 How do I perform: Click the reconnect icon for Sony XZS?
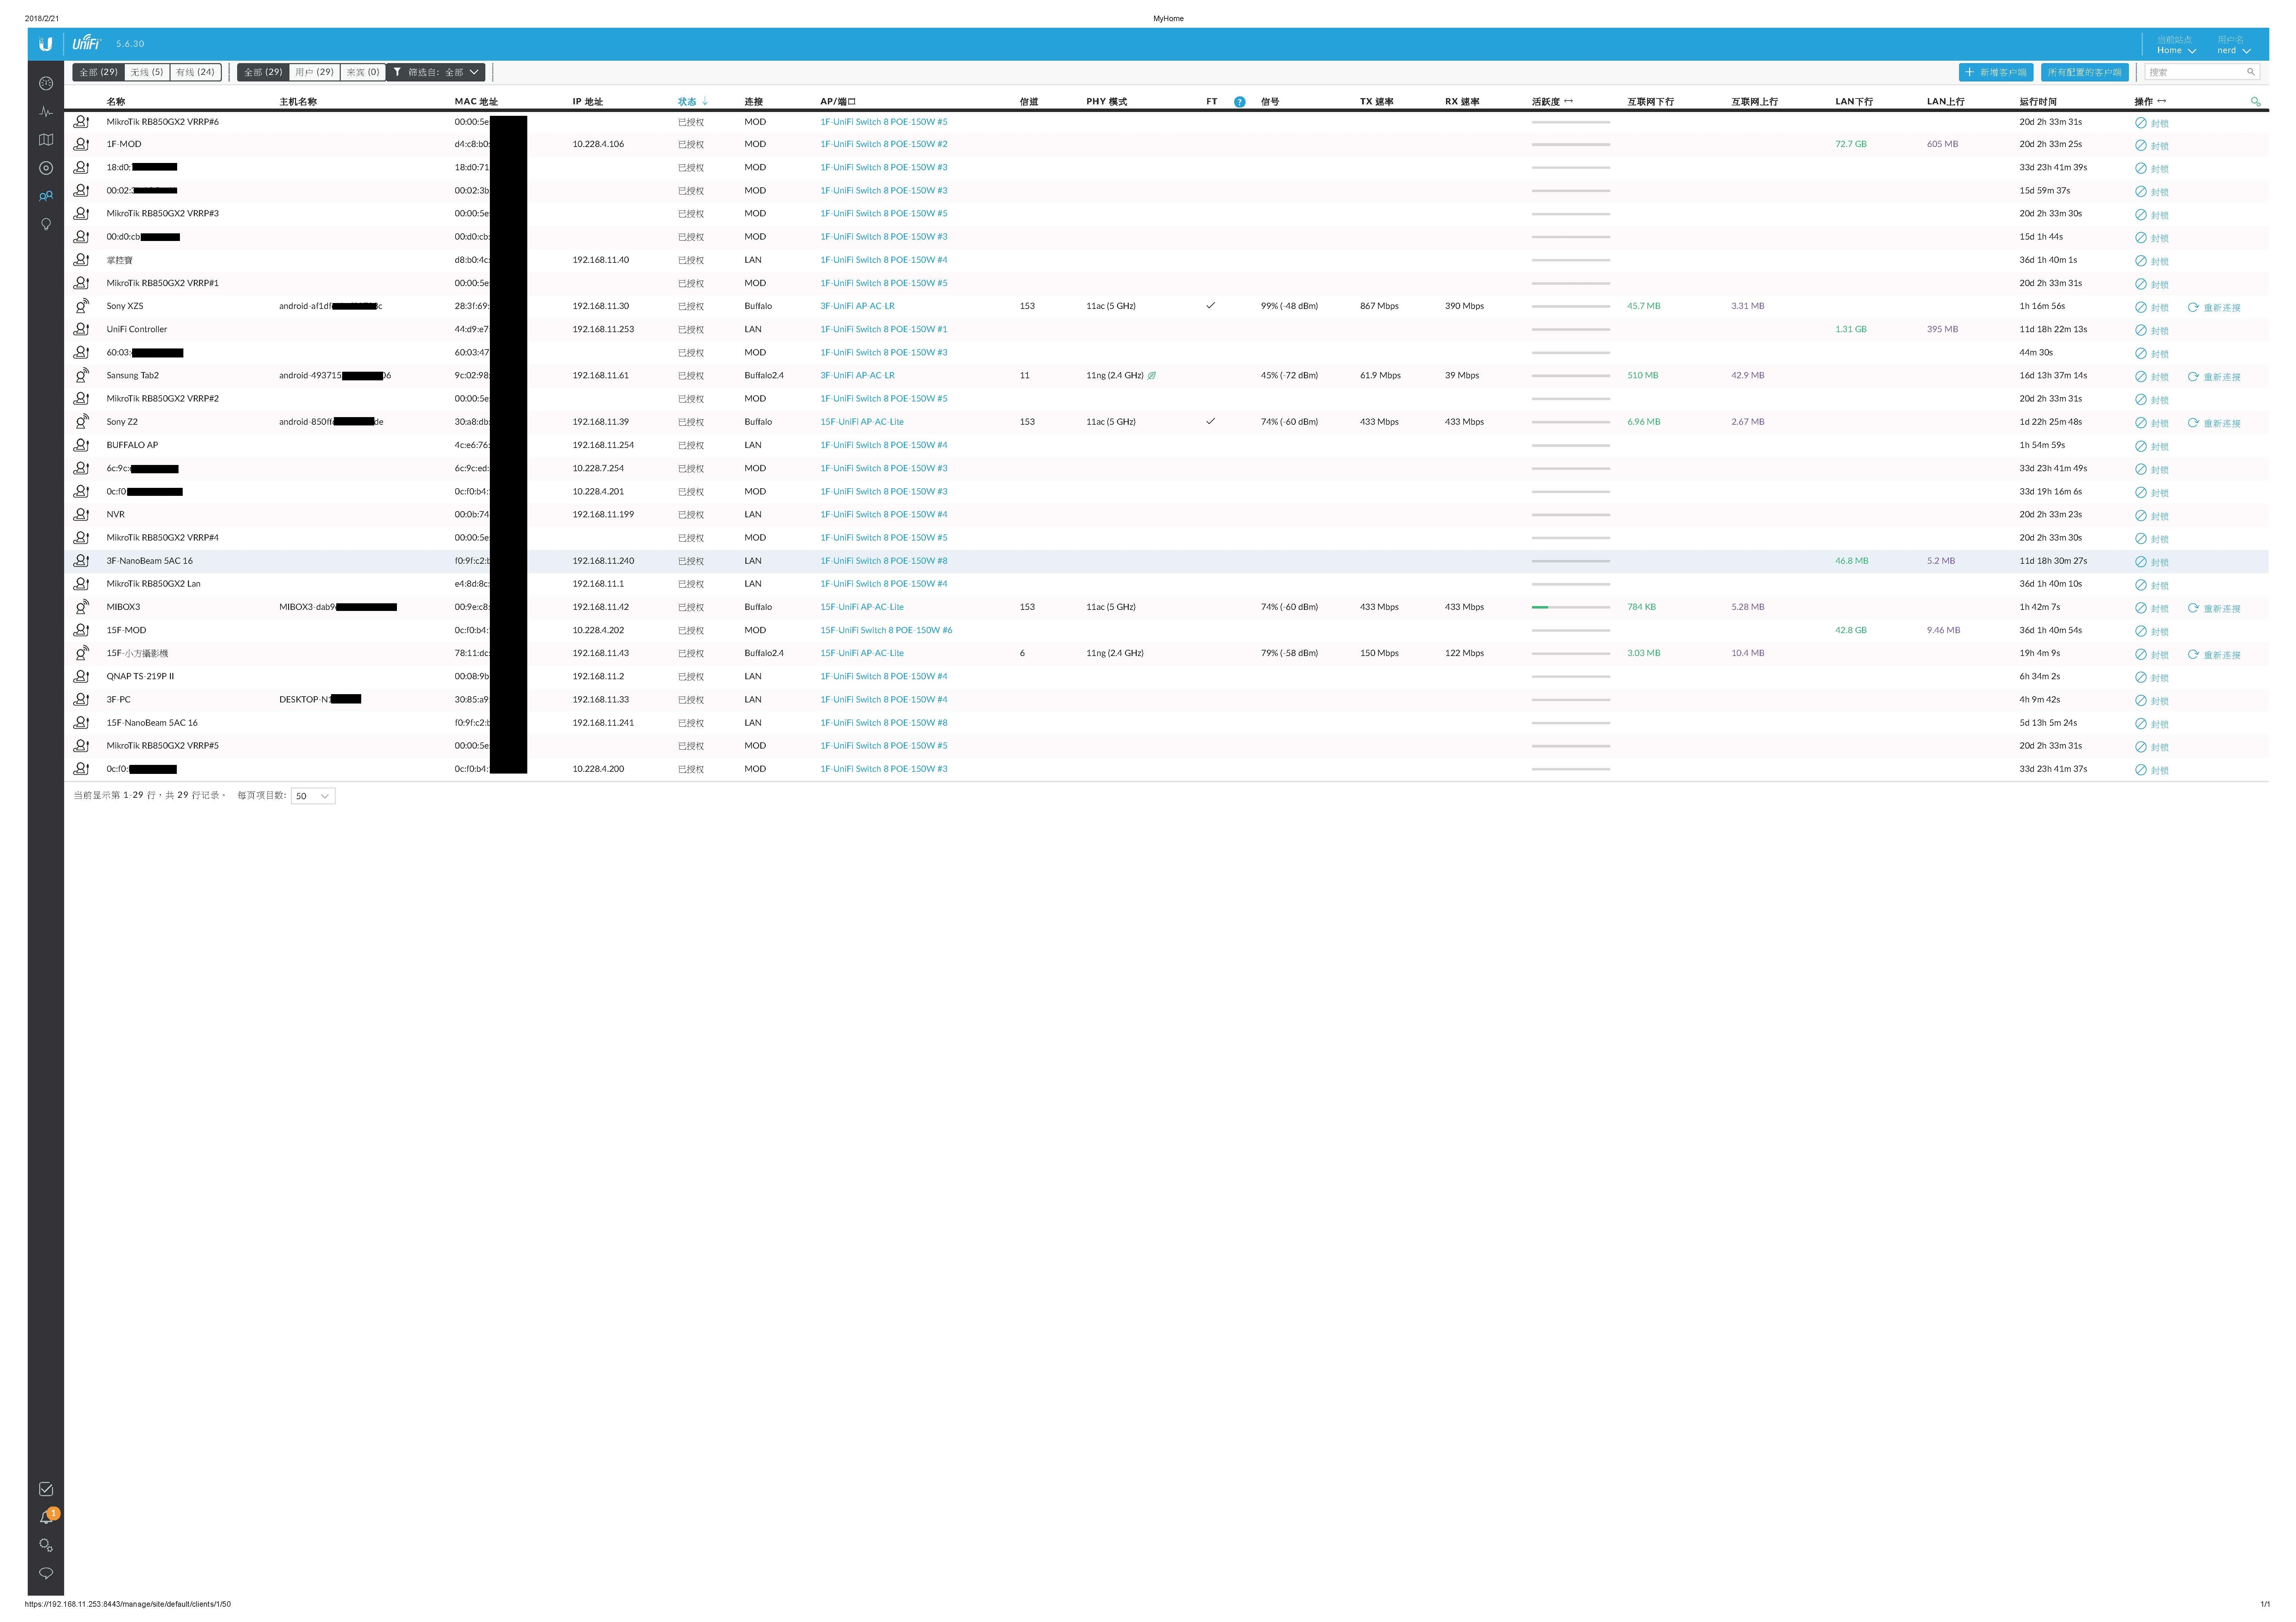point(2193,307)
